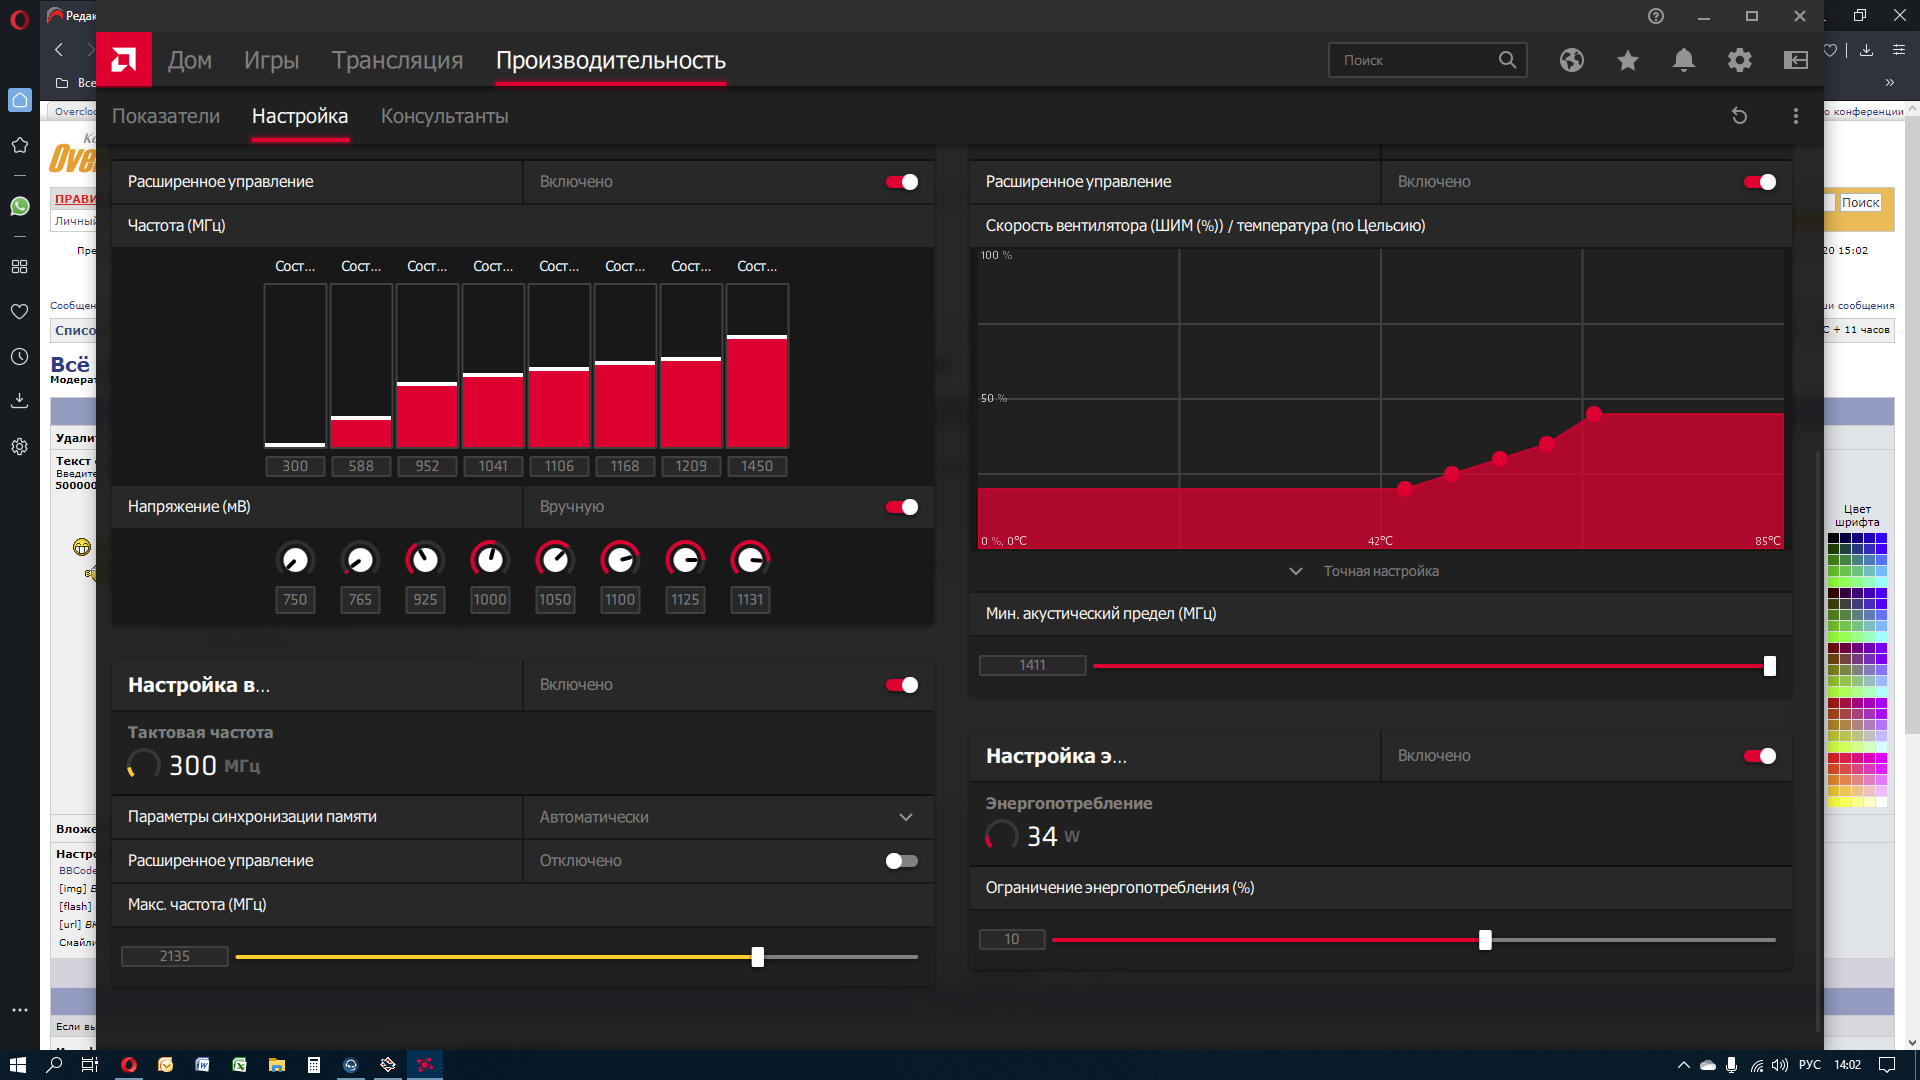Click the power limit slider handle

point(1485,940)
